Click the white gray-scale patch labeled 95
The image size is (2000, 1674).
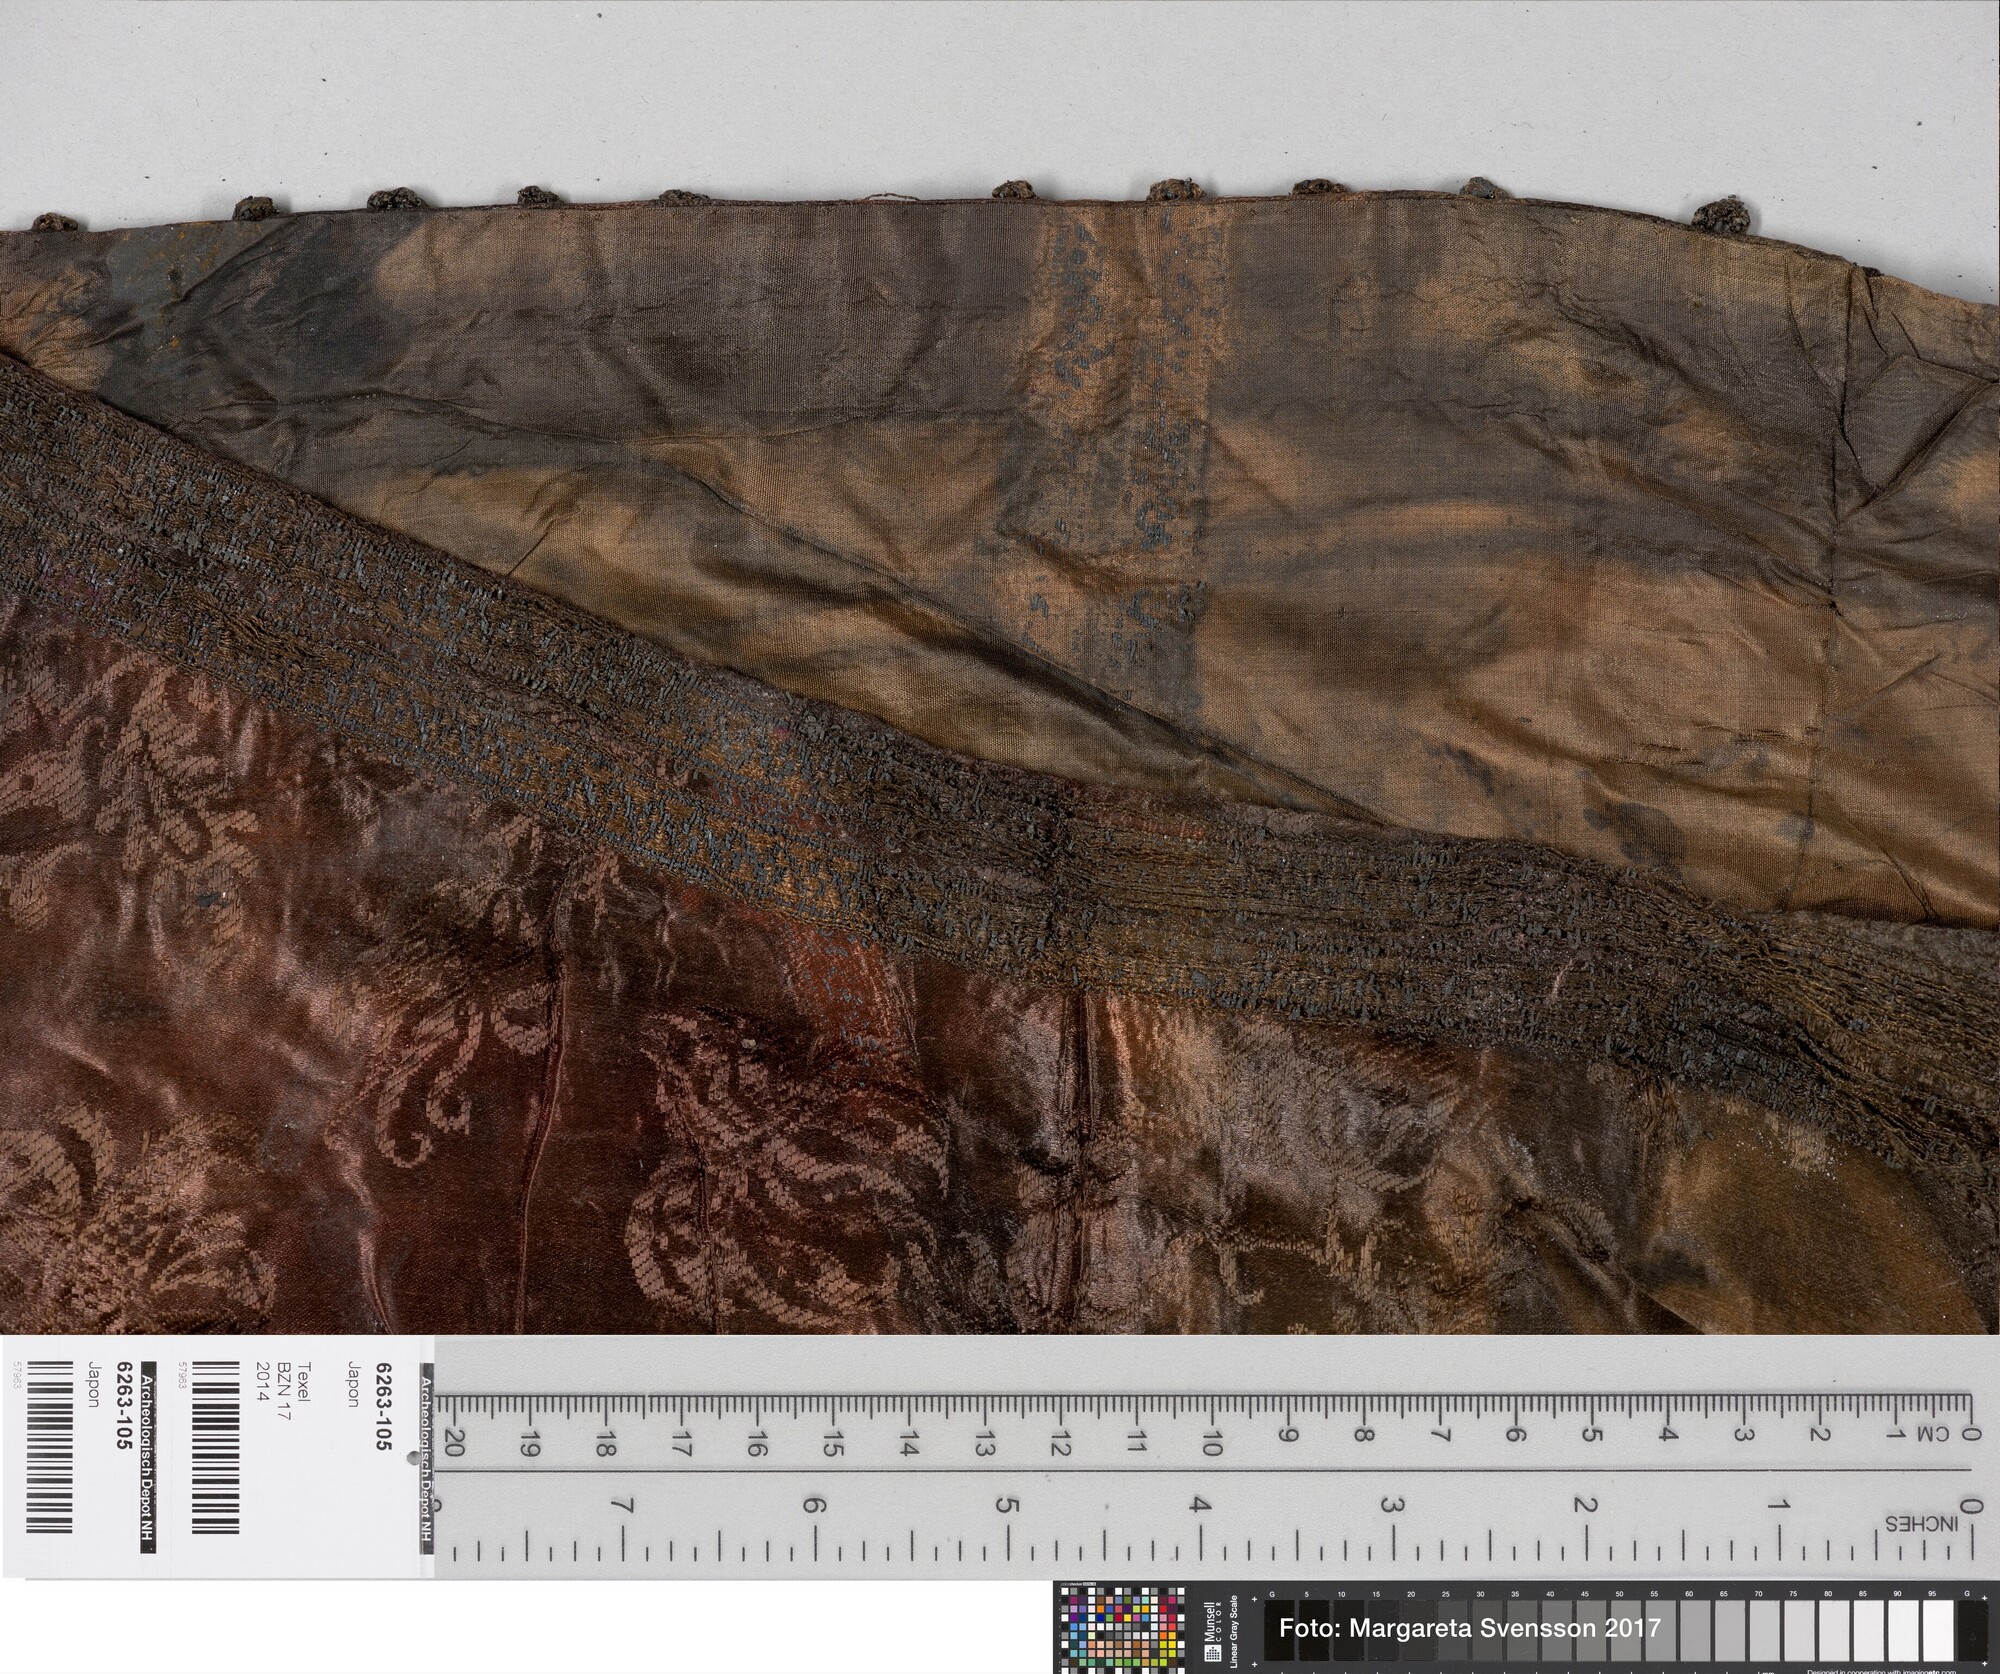(x=1936, y=1630)
